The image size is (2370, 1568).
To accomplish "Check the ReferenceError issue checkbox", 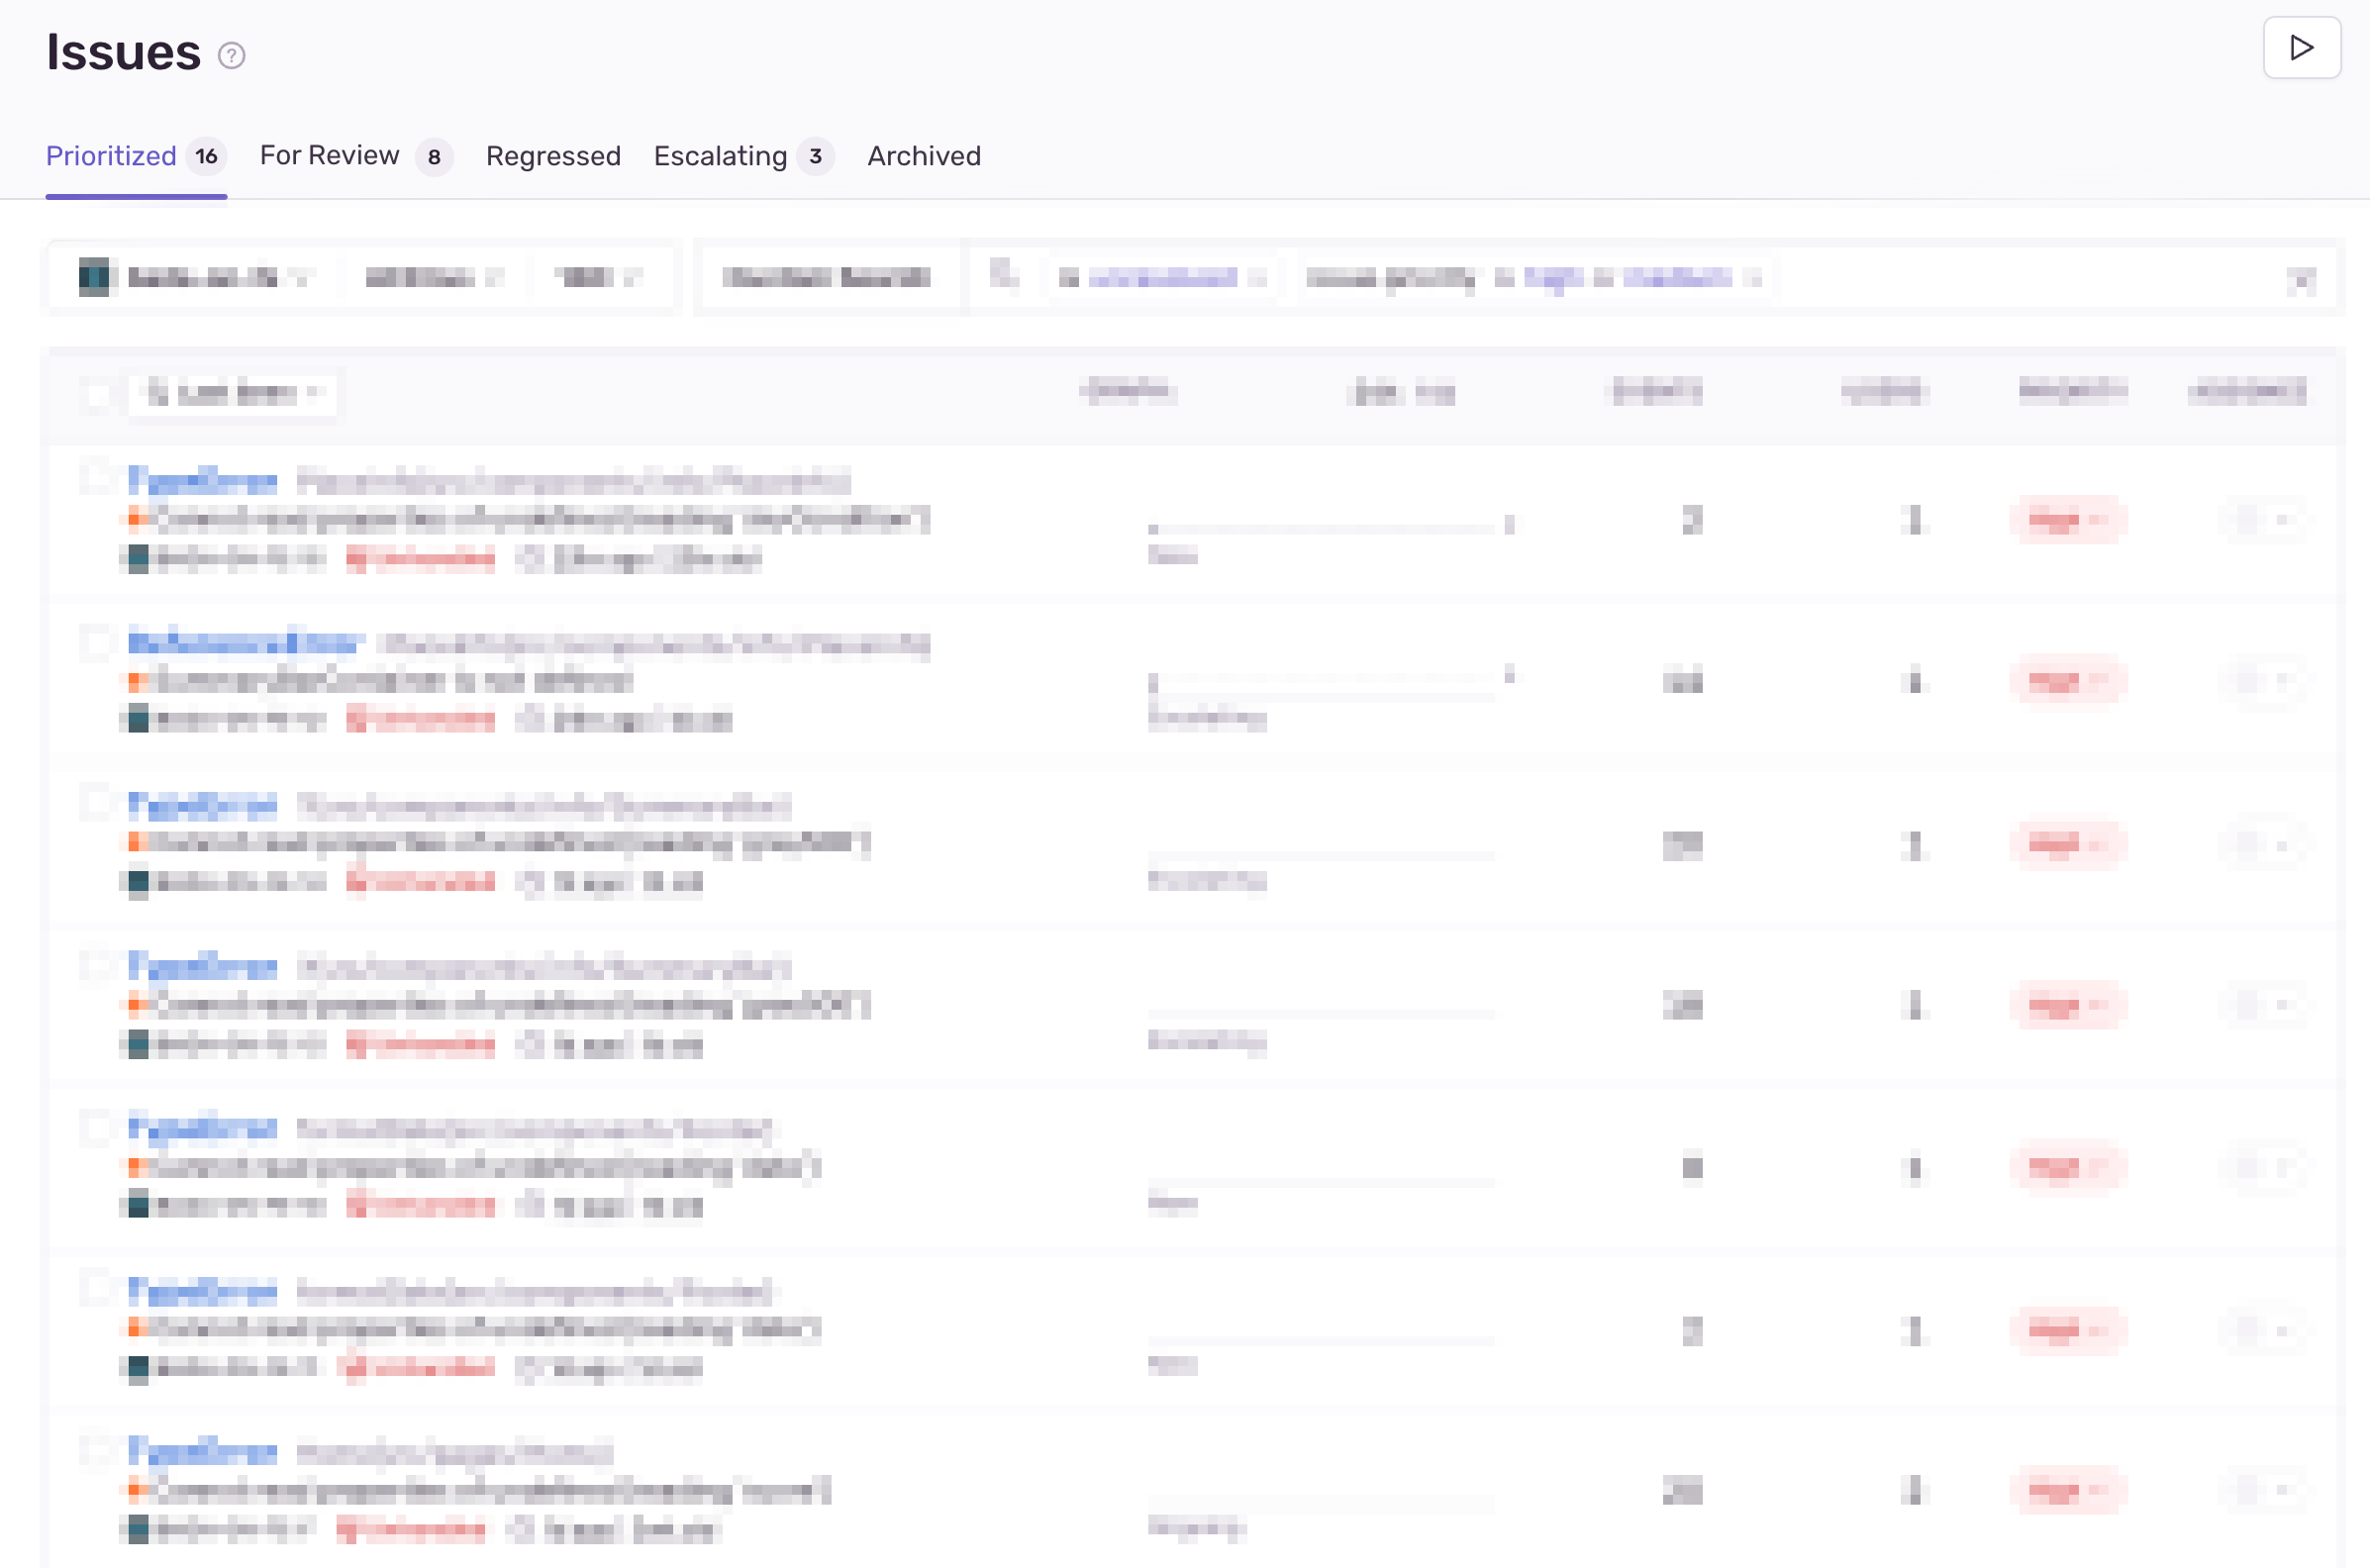I will tap(97, 641).
